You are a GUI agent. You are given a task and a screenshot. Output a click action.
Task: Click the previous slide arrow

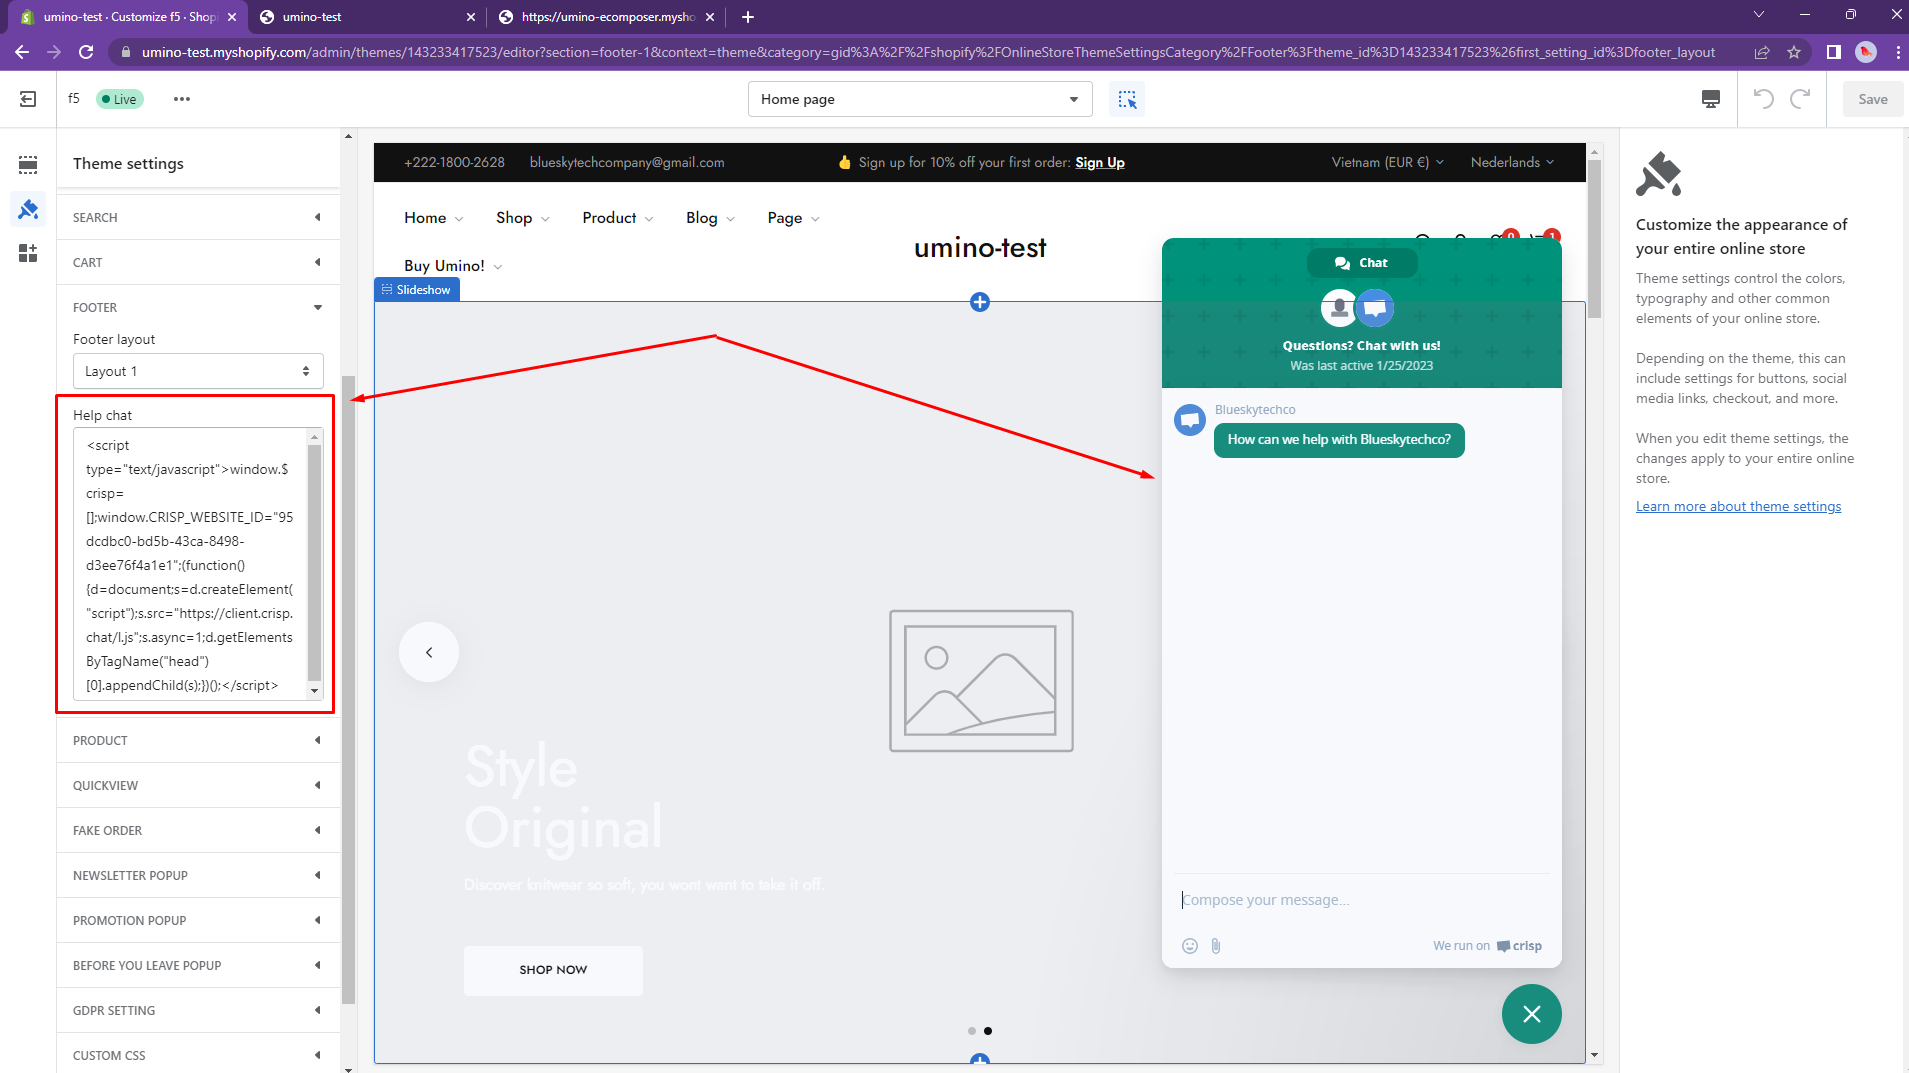point(429,652)
